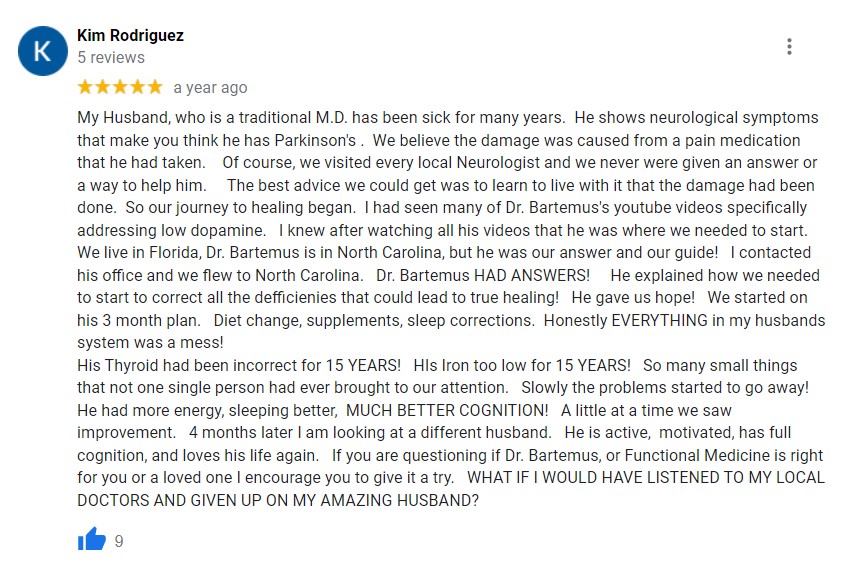Click the fifth, last rating star
The height and width of the screenshot is (562, 844).
coord(154,87)
